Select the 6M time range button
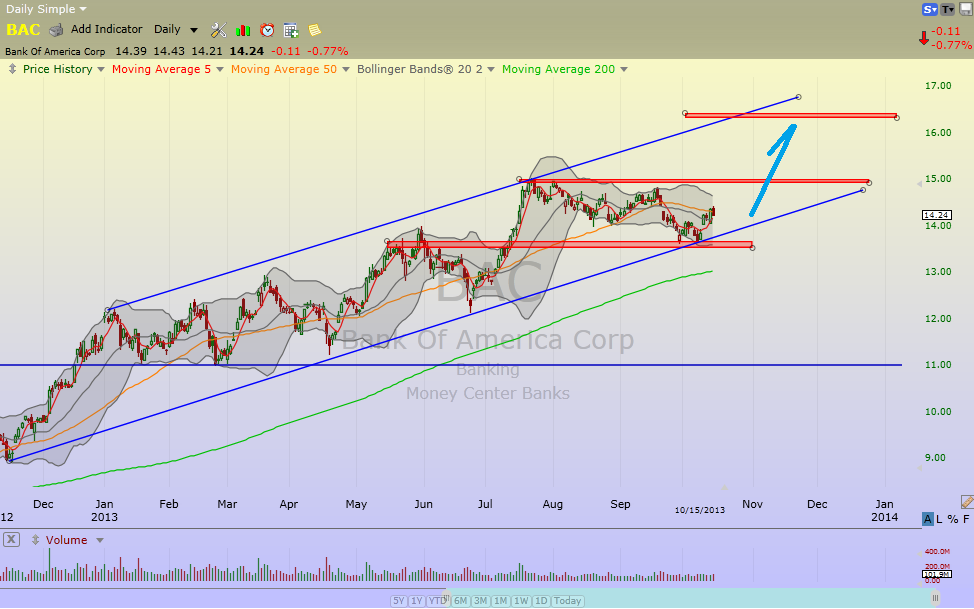 (461, 600)
